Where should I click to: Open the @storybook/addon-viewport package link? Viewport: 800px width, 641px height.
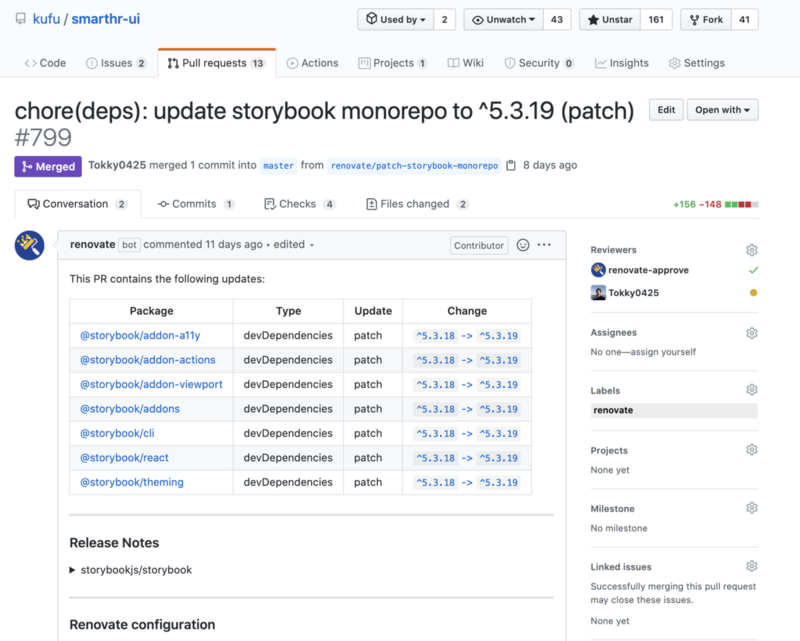pyautogui.click(x=152, y=384)
